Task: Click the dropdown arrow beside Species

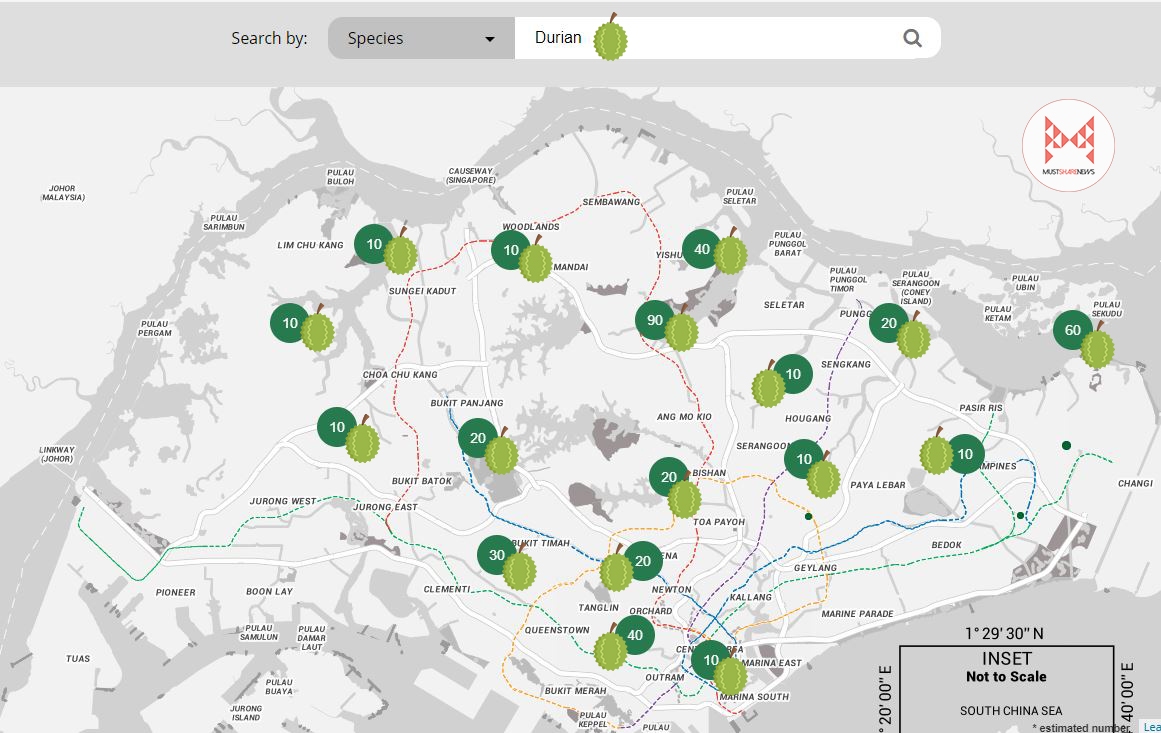Action: (x=490, y=39)
